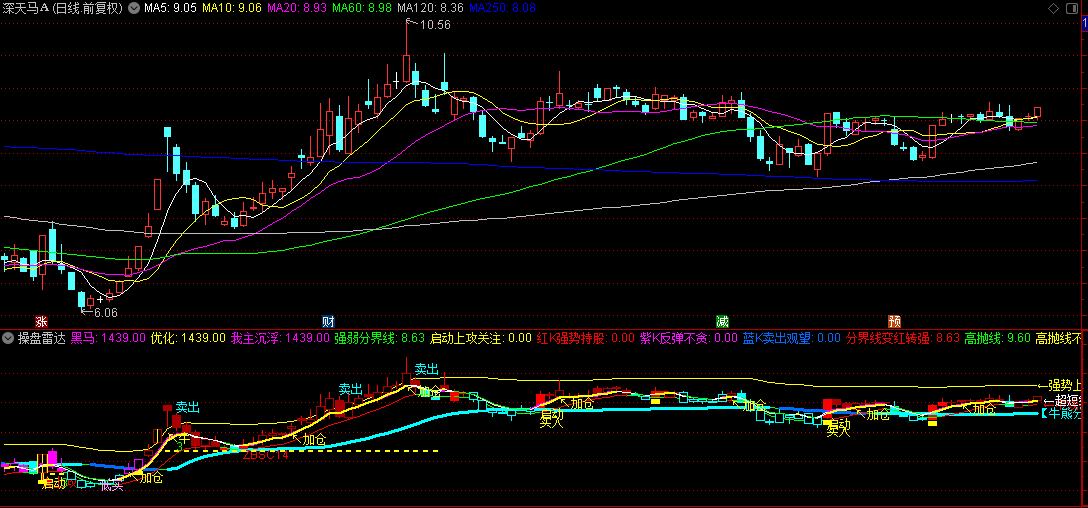Expand the 操盘雷达 indicator dropdown arrow
The height and width of the screenshot is (508, 1088).
[8, 339]
